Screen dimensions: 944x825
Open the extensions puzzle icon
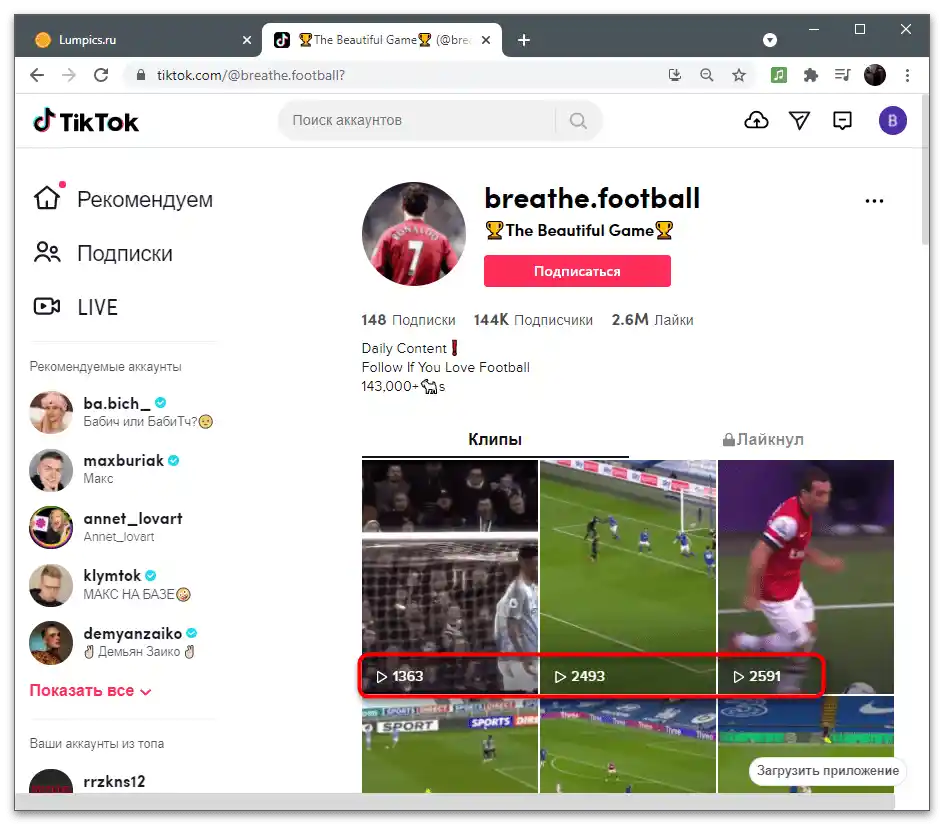pyautogui.click(x=810, y=75)
